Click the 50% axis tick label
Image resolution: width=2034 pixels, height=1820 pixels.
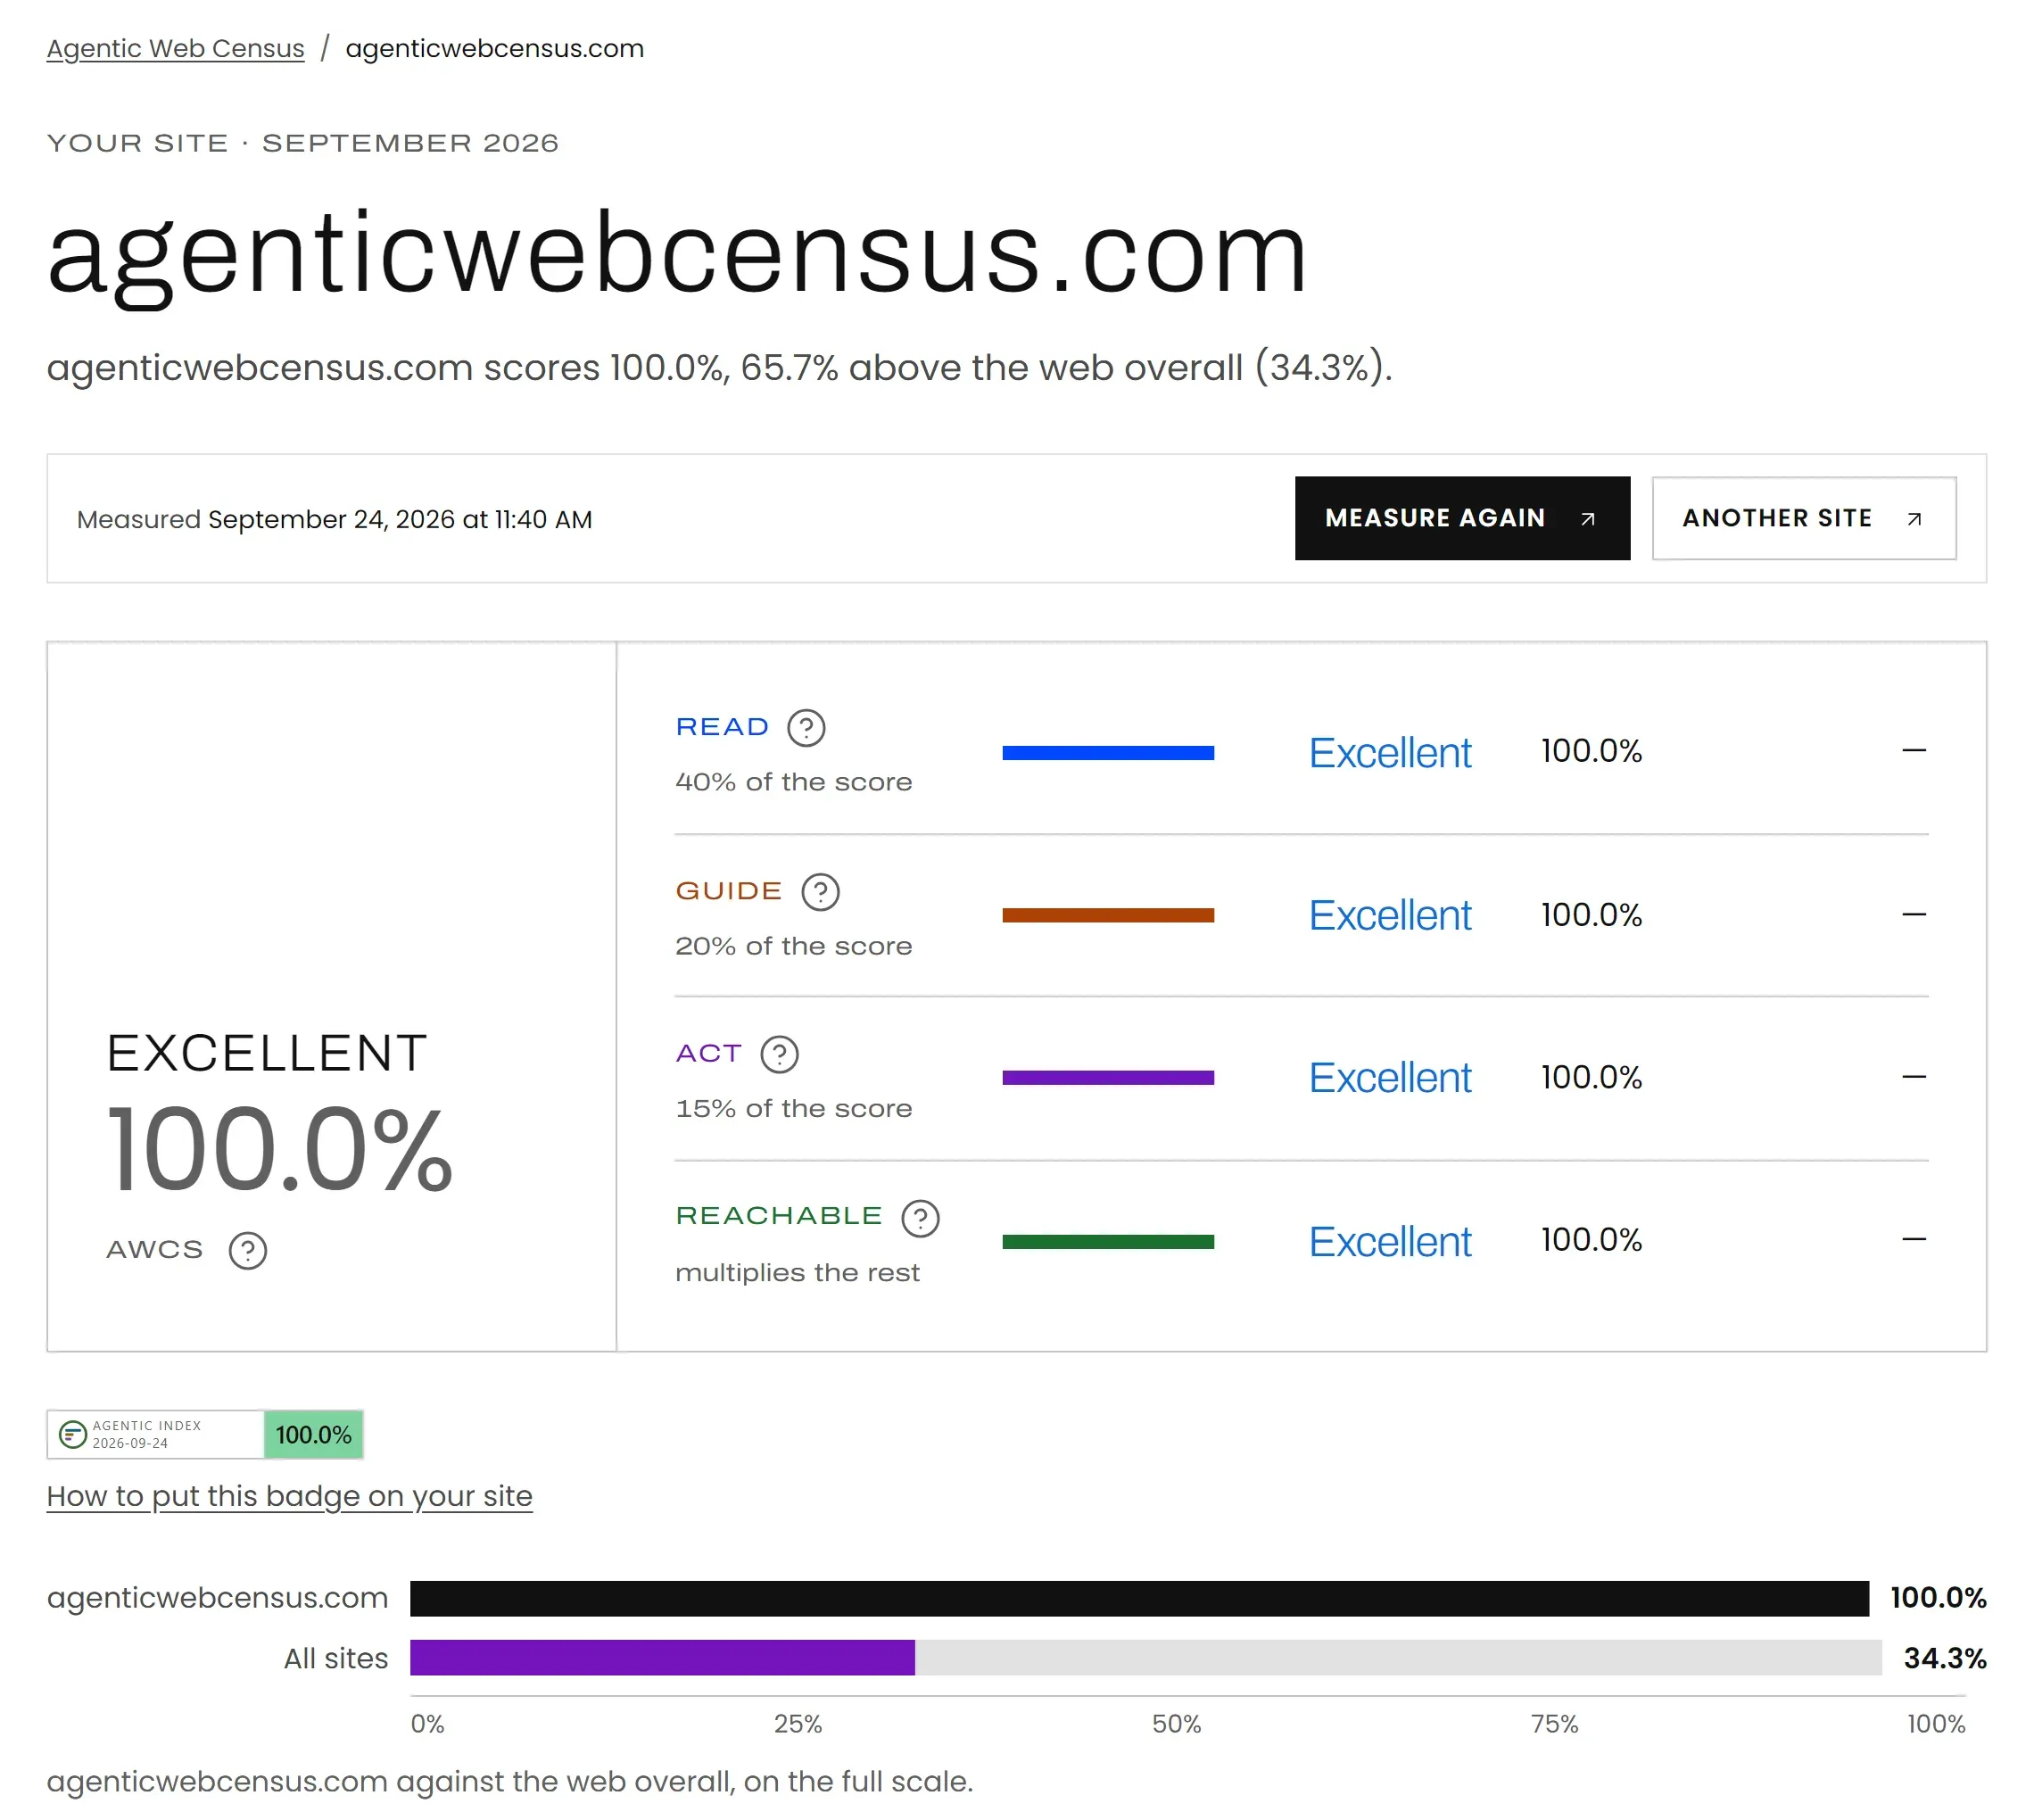coord(1176,1725)
